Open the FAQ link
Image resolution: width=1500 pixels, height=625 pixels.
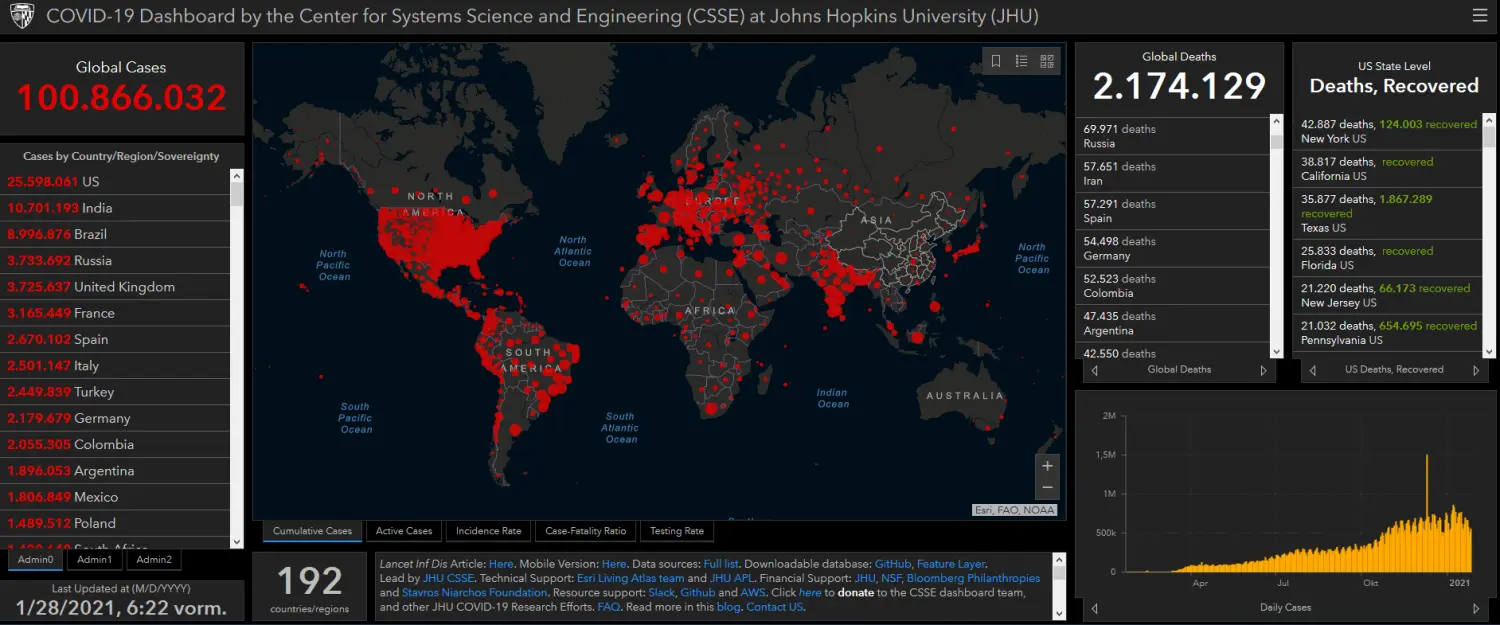coord(609,607)
